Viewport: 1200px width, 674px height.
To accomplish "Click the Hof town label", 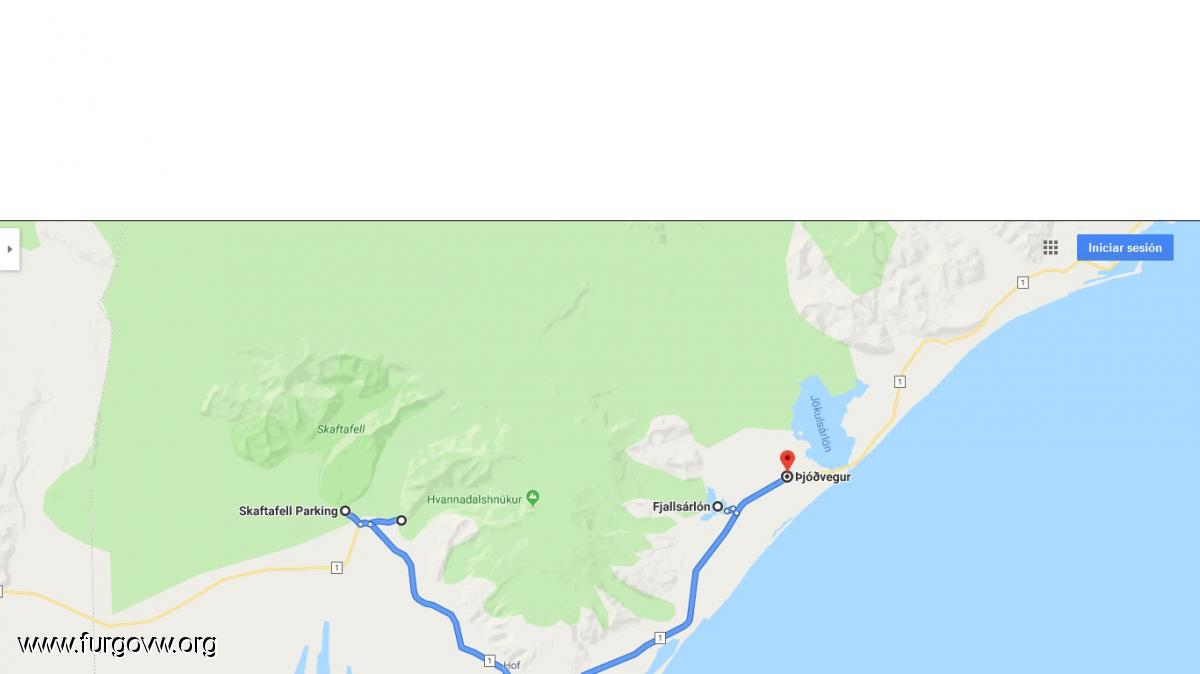I will point(511,665).
